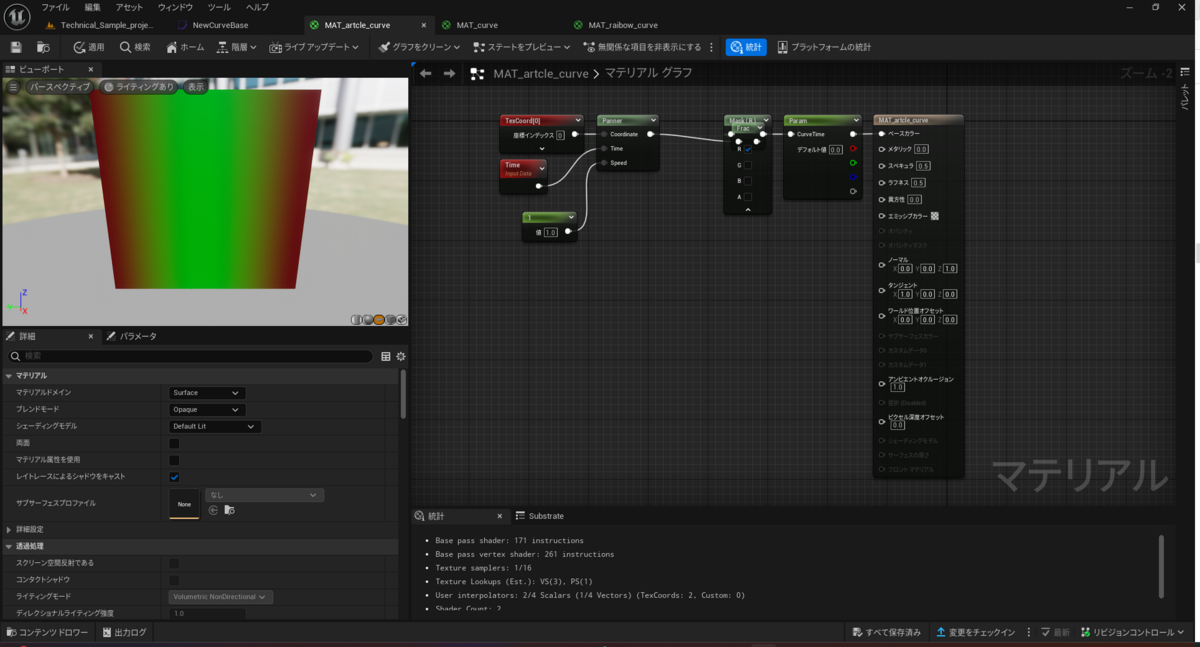Screen dimensions: 1200x647
Task: Click the エミッシブカラー color swatch
Action: (x=934, y=216)
